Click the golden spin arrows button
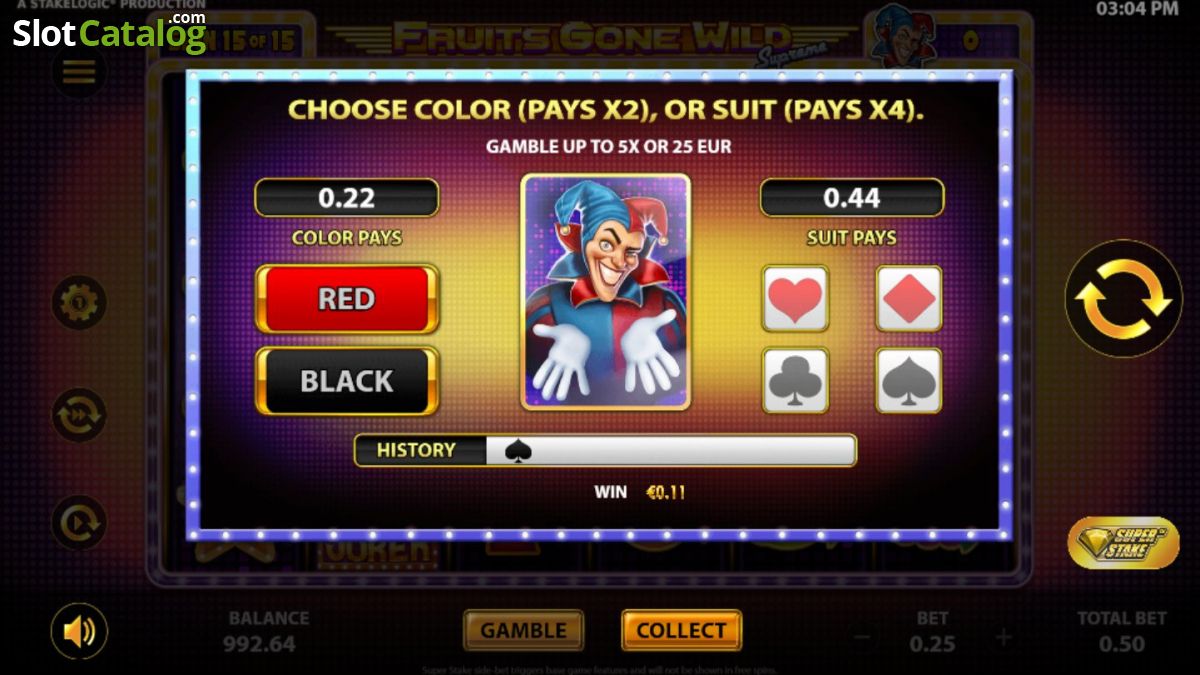The width and height of the screenshot is (1200, 675). click(1123, 298)
